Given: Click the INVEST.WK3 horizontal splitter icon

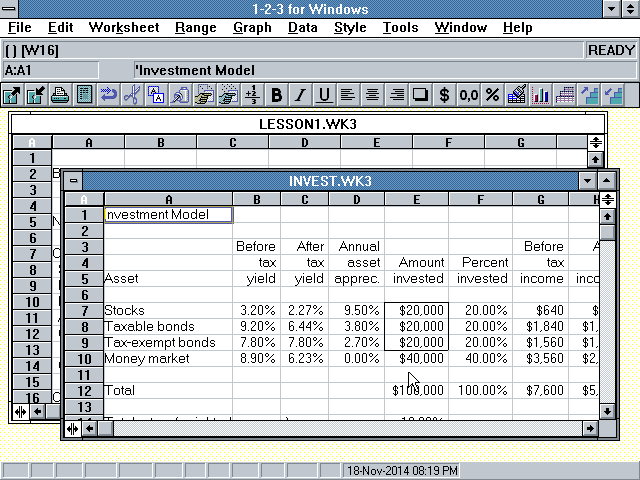Looking at the screenshot, I should point(607,200).
